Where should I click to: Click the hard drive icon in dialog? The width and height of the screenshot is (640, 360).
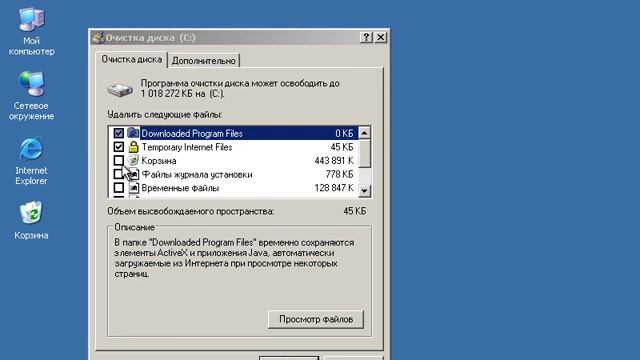tap(120, 89)
